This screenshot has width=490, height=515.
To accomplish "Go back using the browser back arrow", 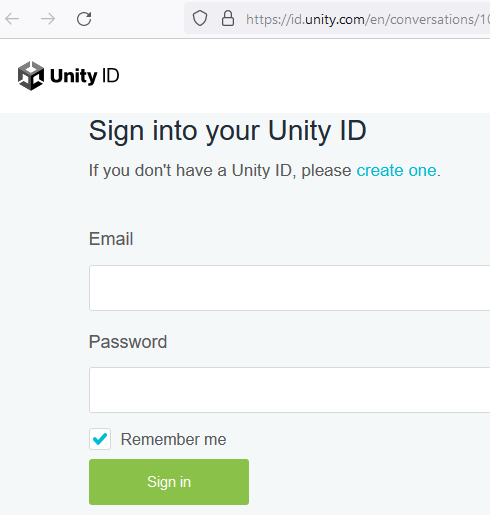I will [x=12, y=19].
